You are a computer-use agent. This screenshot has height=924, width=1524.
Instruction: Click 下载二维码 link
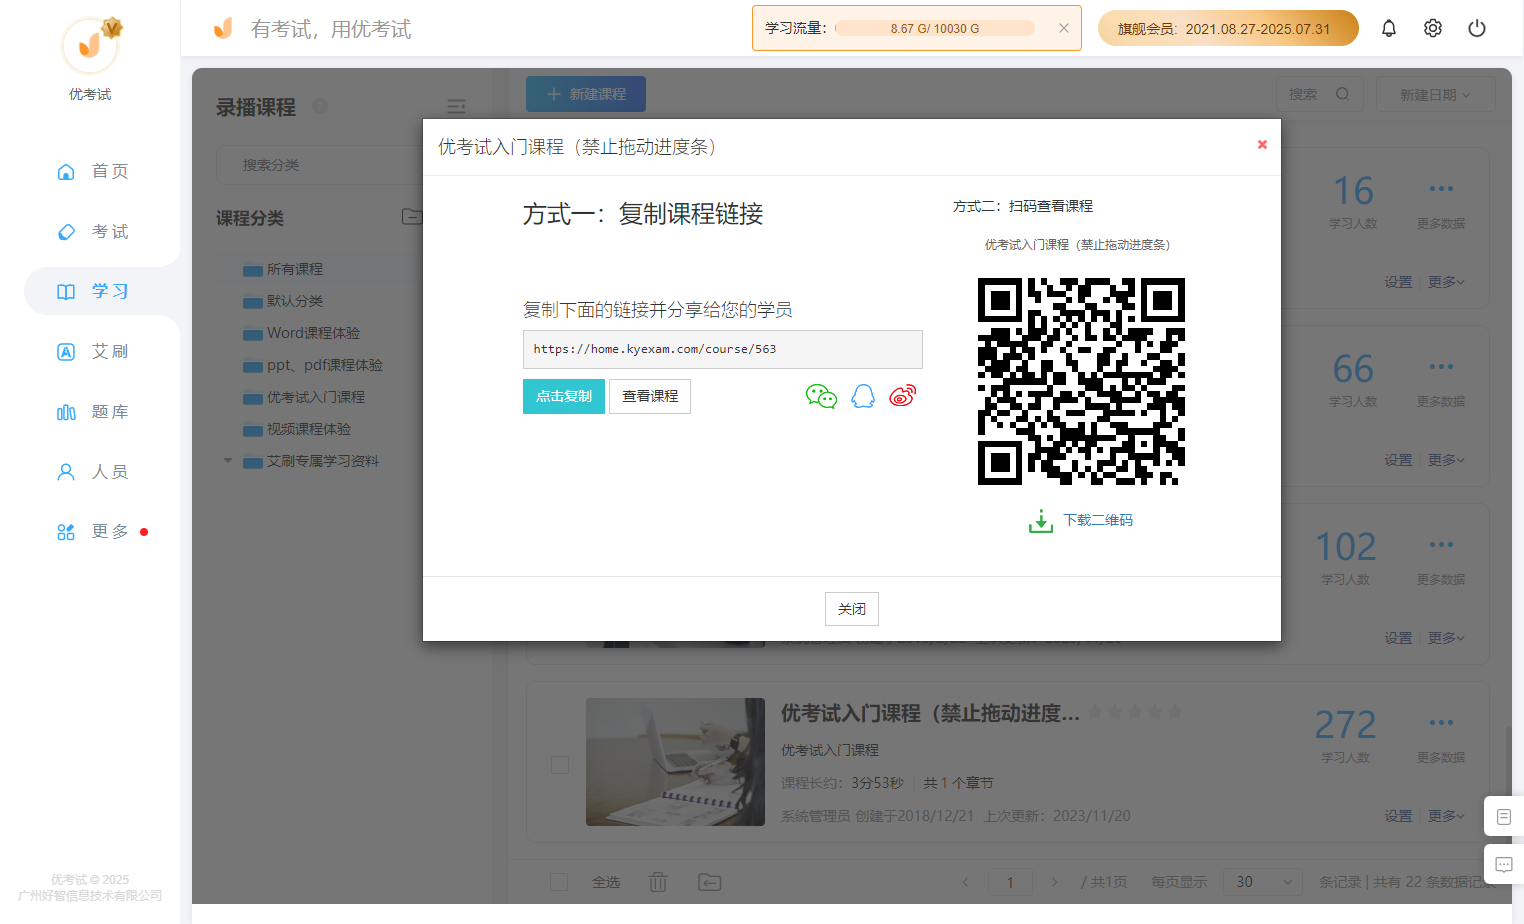pyautogui.click(x=1098, y=520)
